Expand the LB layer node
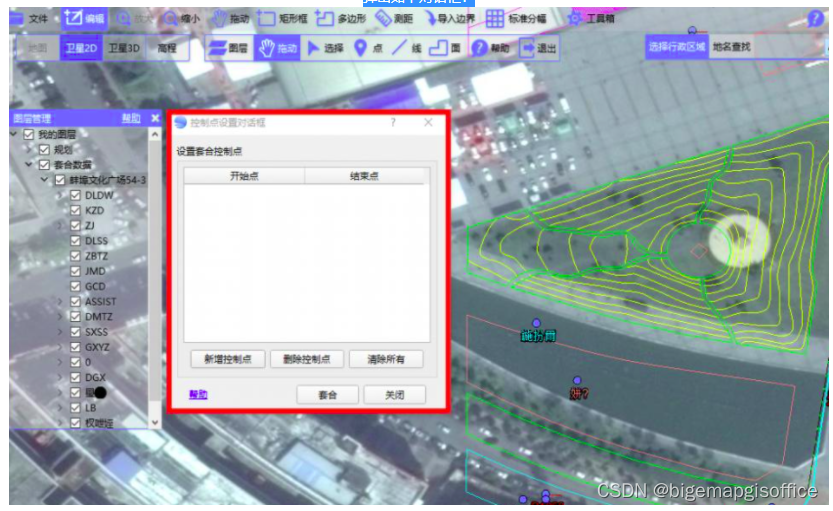Image resolution: width=833 pixels, height=511 pixels. 61,407
